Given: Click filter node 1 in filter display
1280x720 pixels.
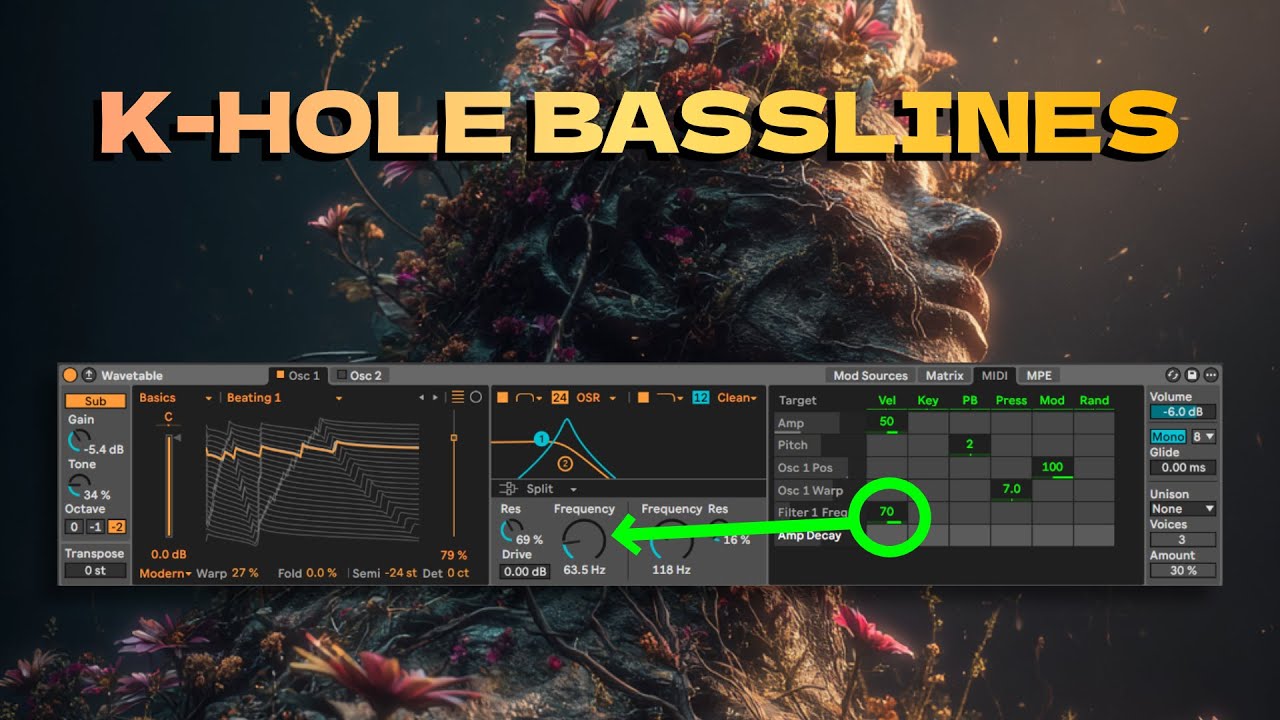Looking at the screenshot, I should click(x=541, y=438).
